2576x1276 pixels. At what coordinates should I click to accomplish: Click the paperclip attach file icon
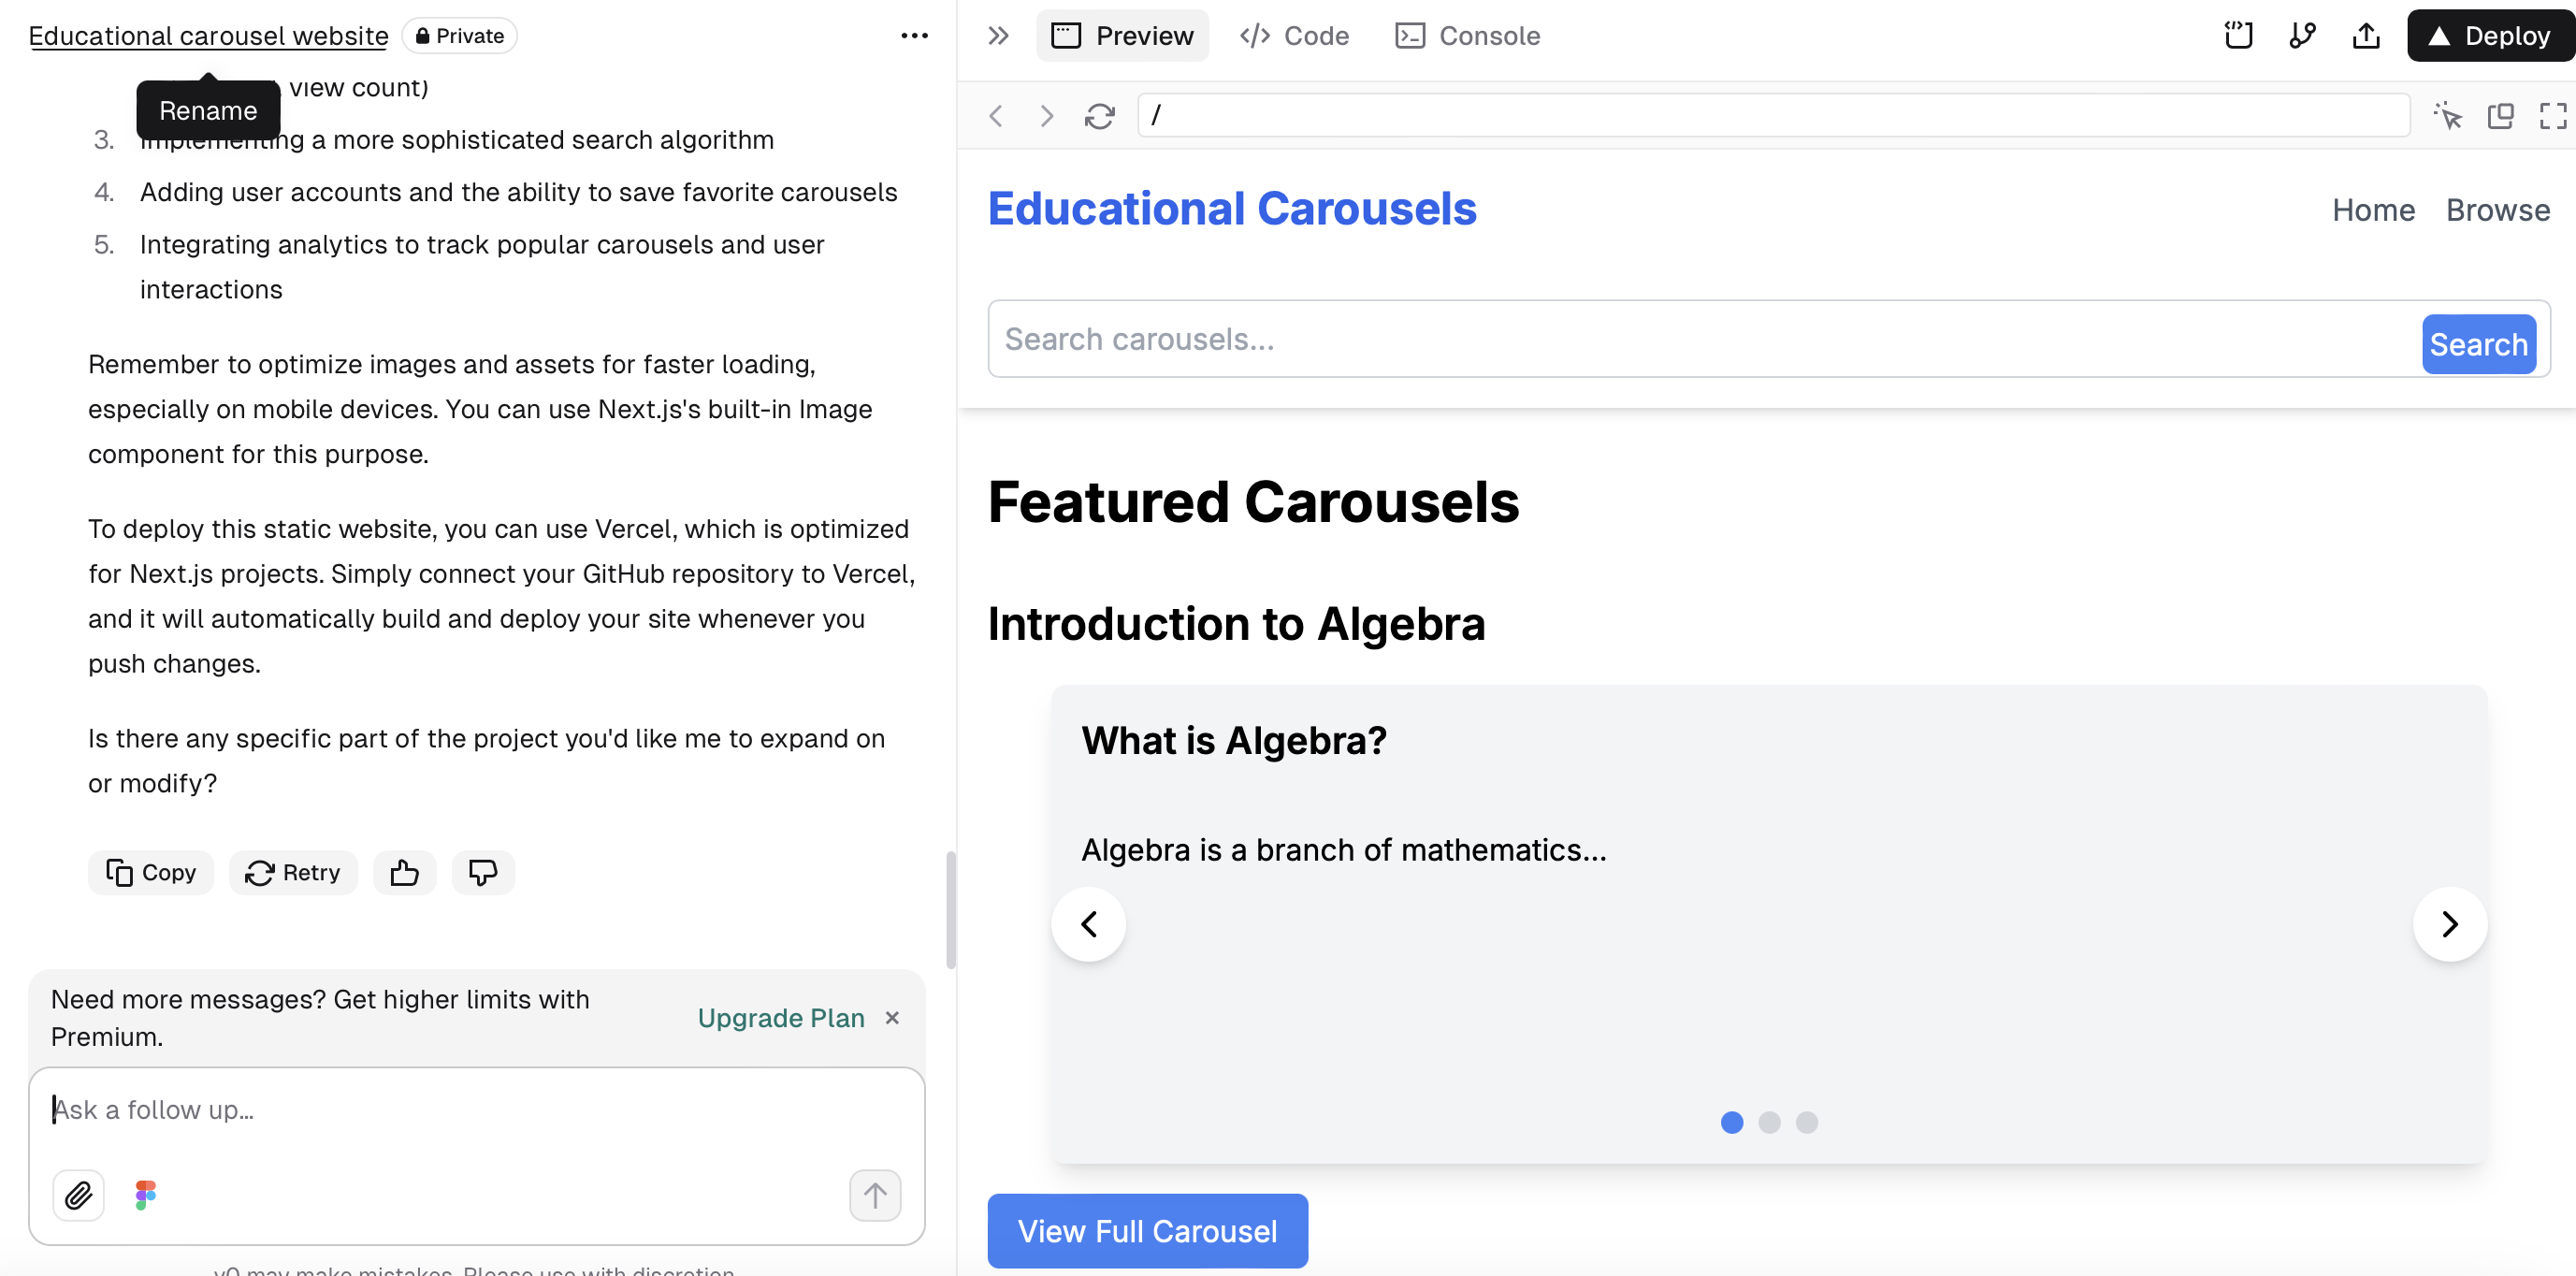click(78, 1195)
